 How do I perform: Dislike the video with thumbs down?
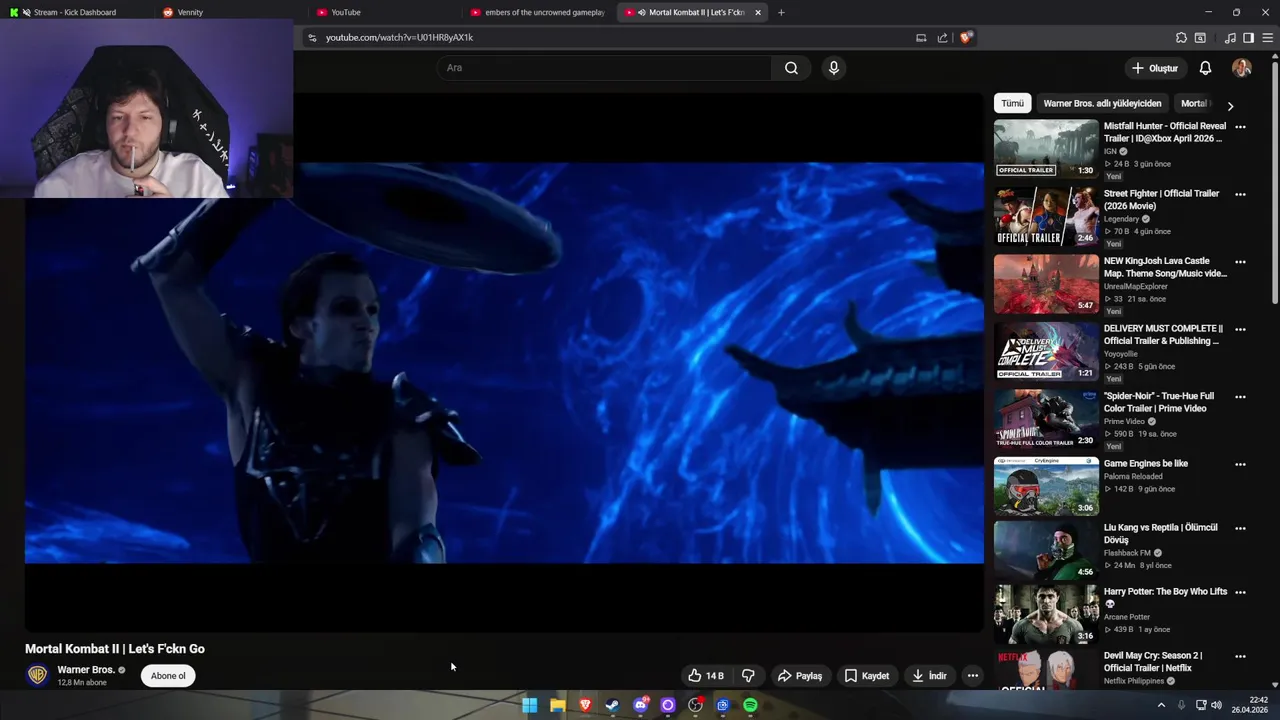(748, 676)
